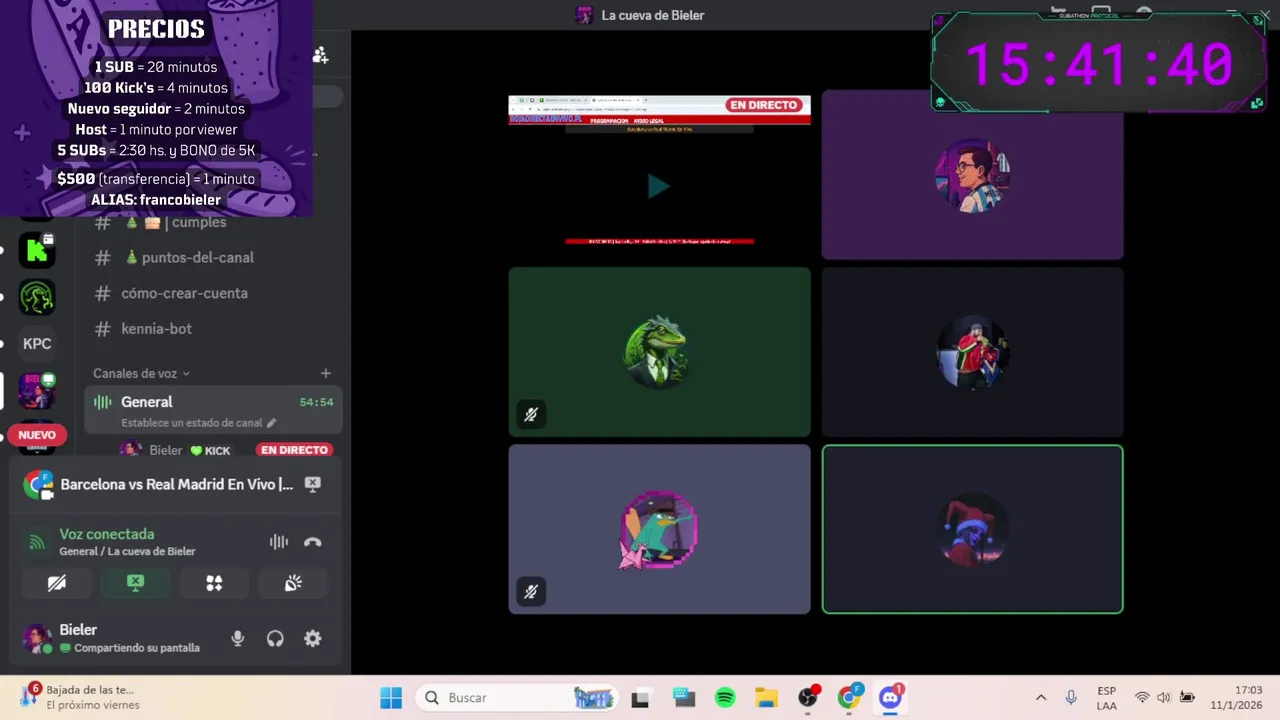Open user settings gear
Screen dimensions: 1280x720
pyautogui.click(x=313, y=638)
